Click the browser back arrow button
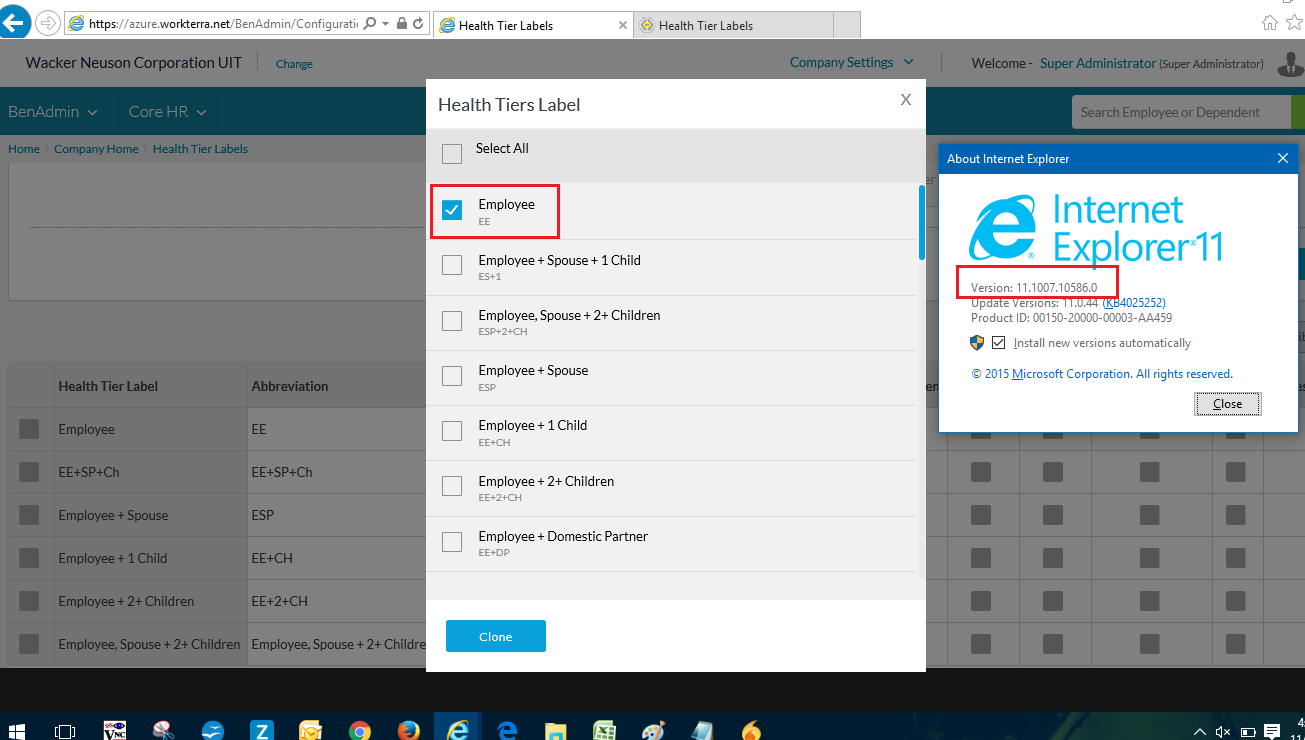This screenshot has width=1305, height=740. (x=15, y=23)
